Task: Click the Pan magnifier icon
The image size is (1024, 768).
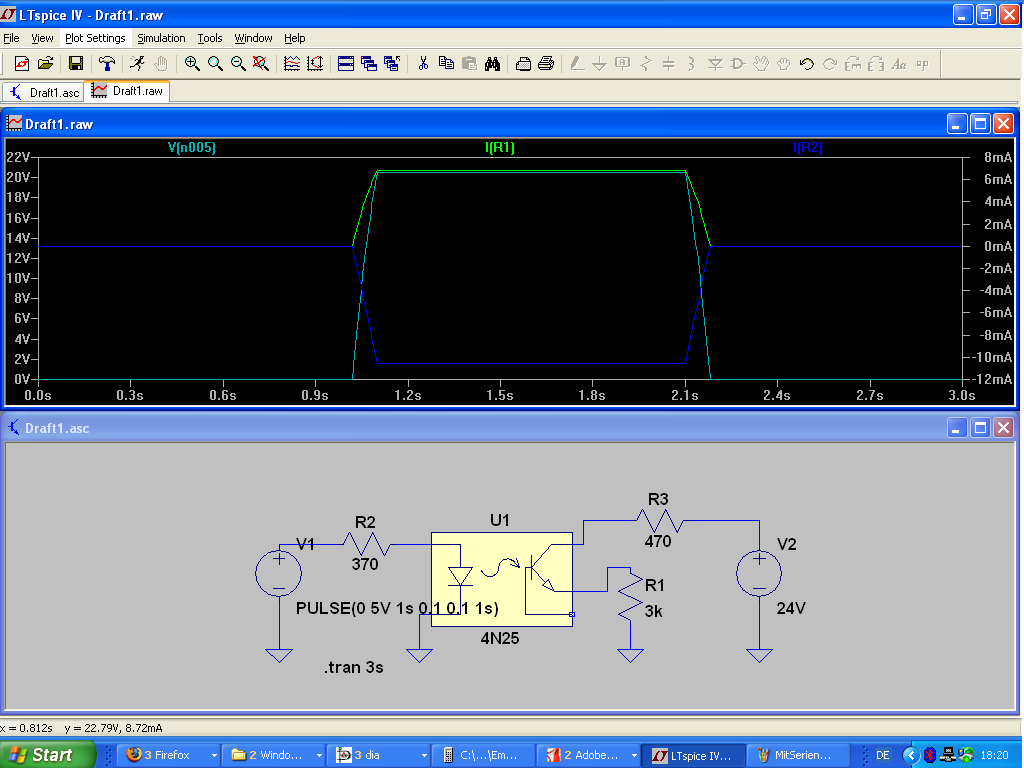Action: coord(215,64)
